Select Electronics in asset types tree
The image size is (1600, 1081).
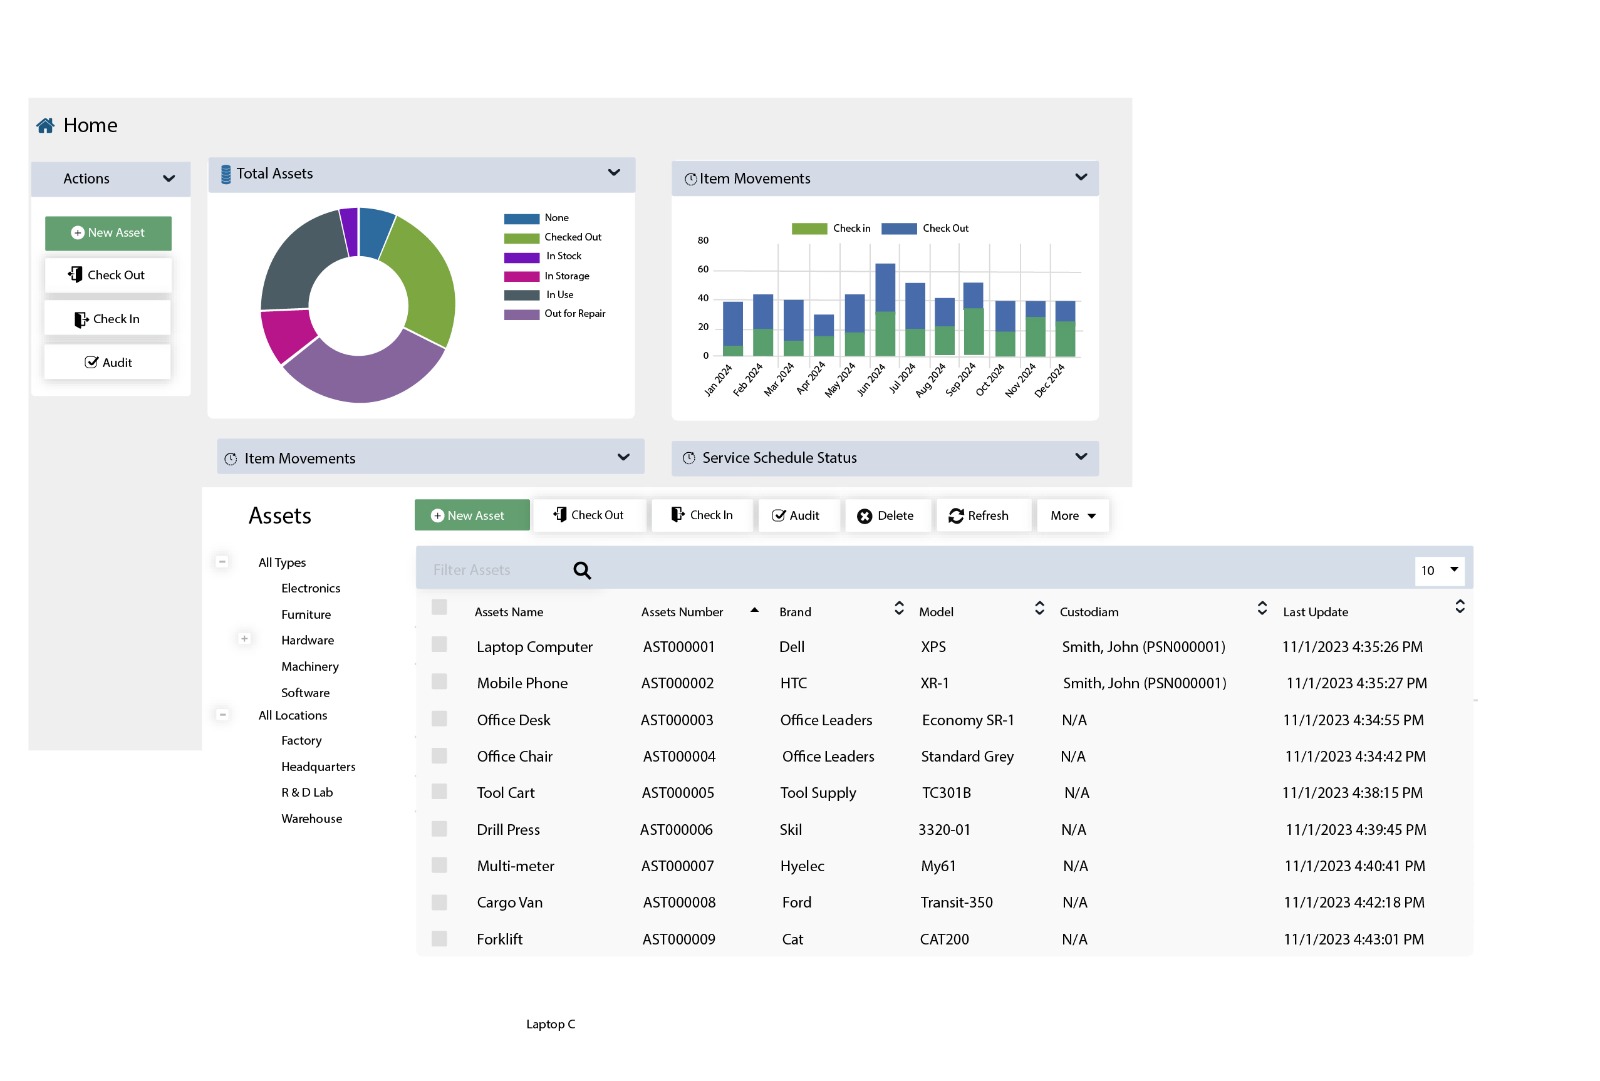tap(310, 589)
